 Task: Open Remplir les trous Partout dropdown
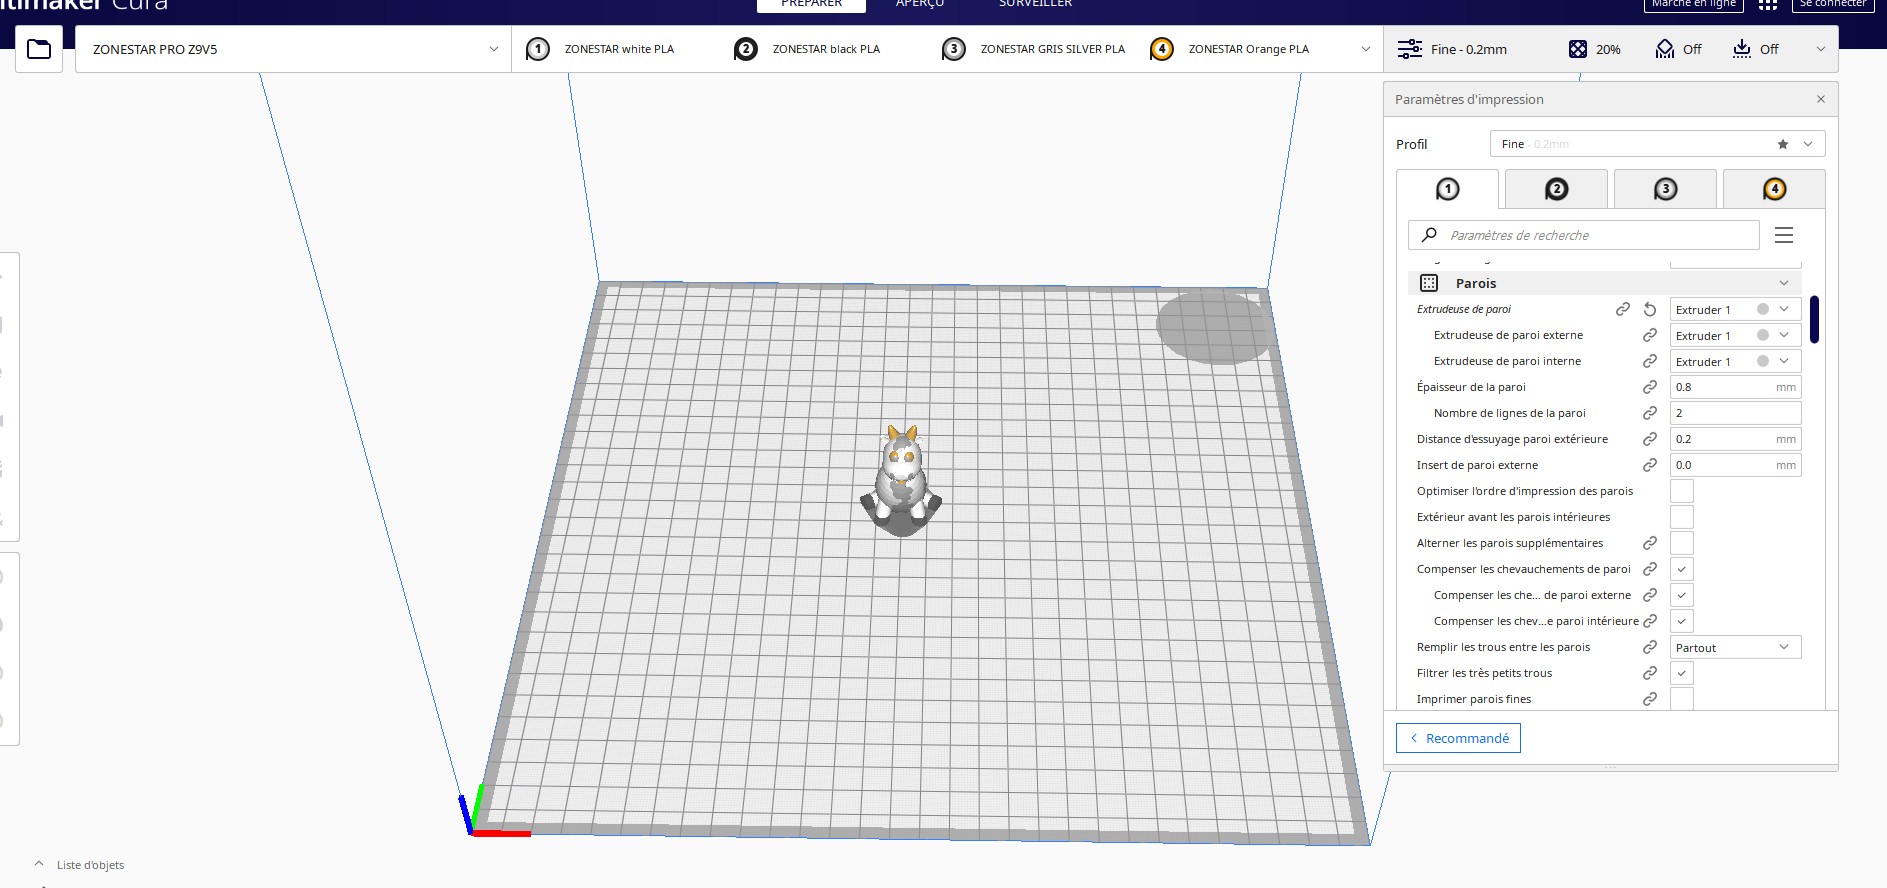click(x=1735, y=647)
